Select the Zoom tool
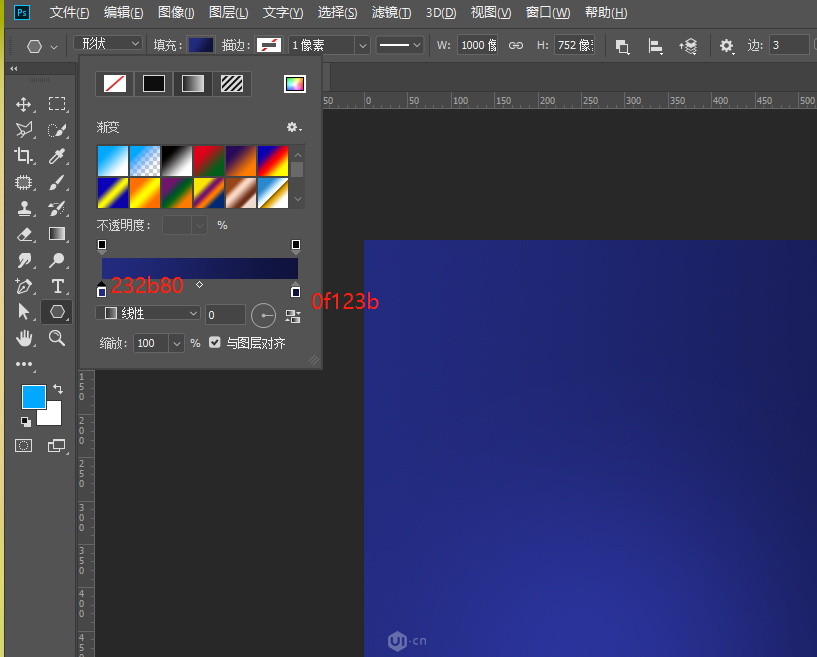 (57, 338)
